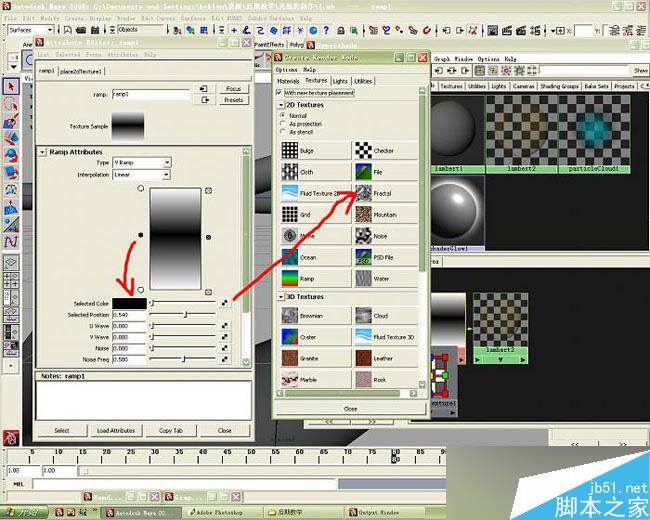Switch to the Utilities tab in Create Render Node
This screenshot has height=520, width=650.
(363, 81)
